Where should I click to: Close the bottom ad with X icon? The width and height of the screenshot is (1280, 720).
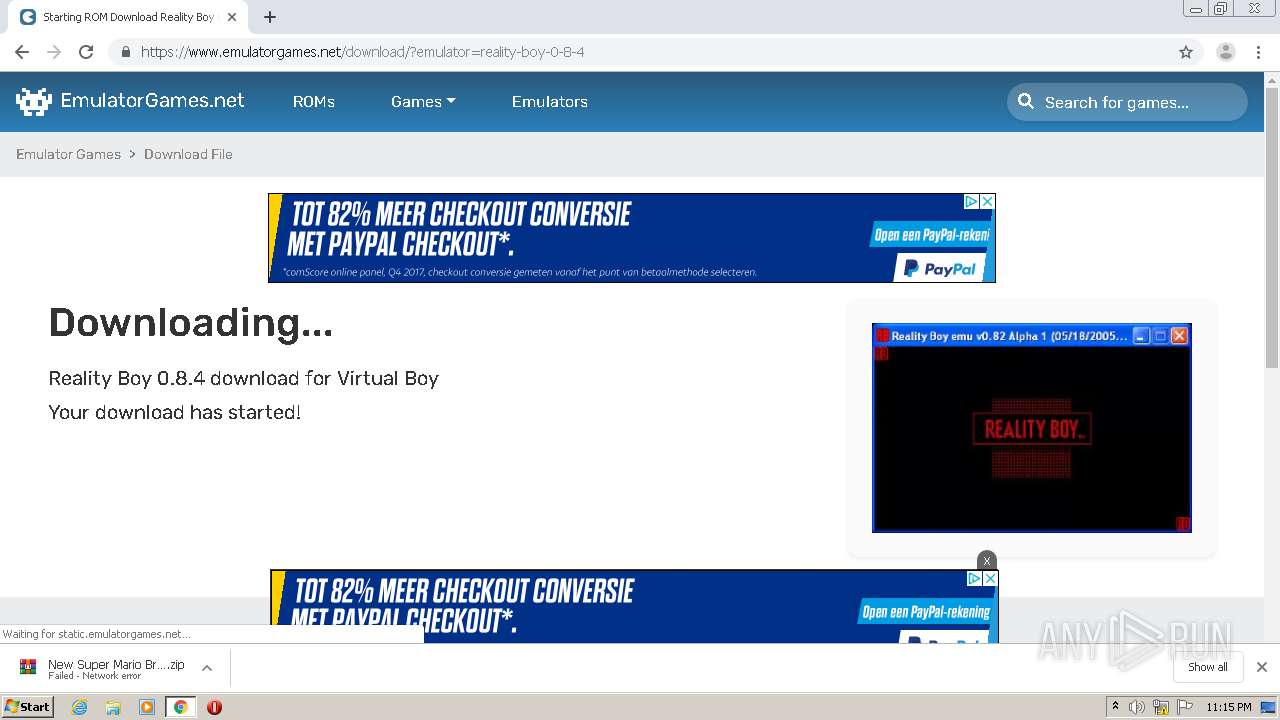pyautogui.click(x=990, y=578)
